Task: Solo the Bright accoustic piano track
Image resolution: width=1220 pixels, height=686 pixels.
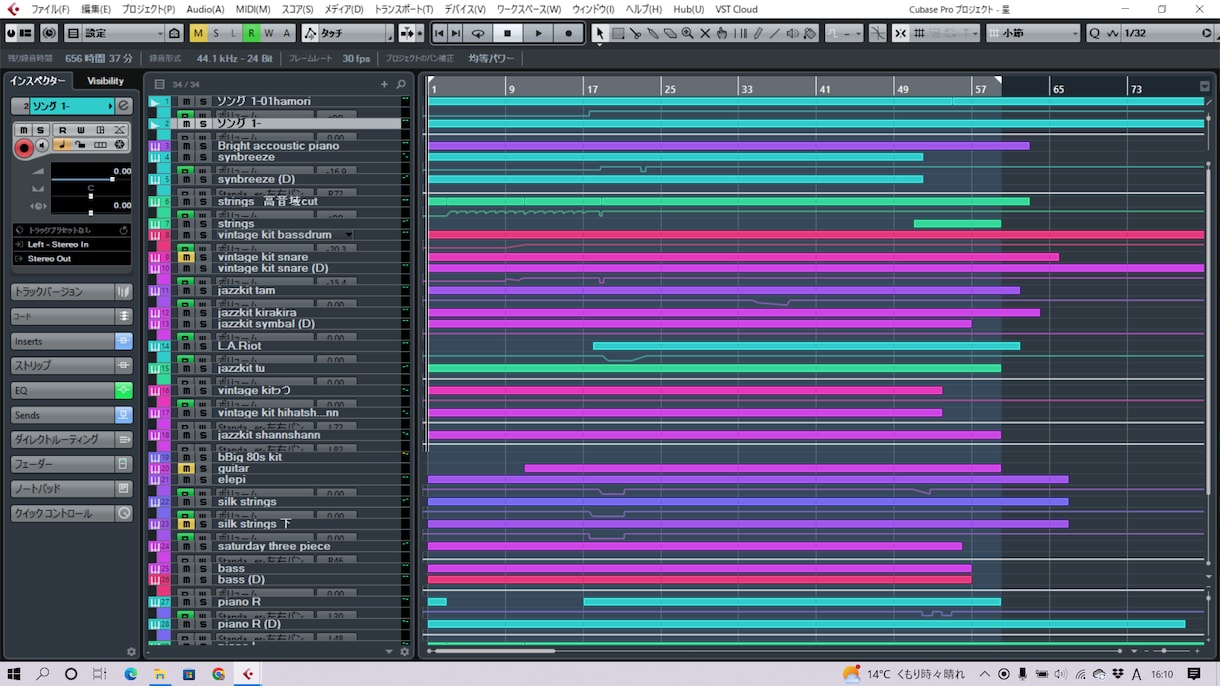Action: click(x=202, y=146)
